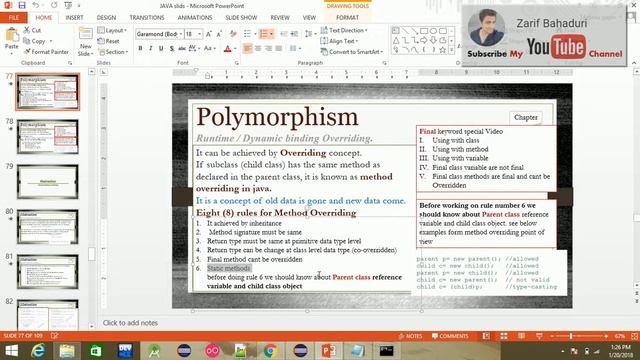Switch to Reading View in the status bar
The width and height of the screenshot is (640, 360).
(x=521, y=336)
